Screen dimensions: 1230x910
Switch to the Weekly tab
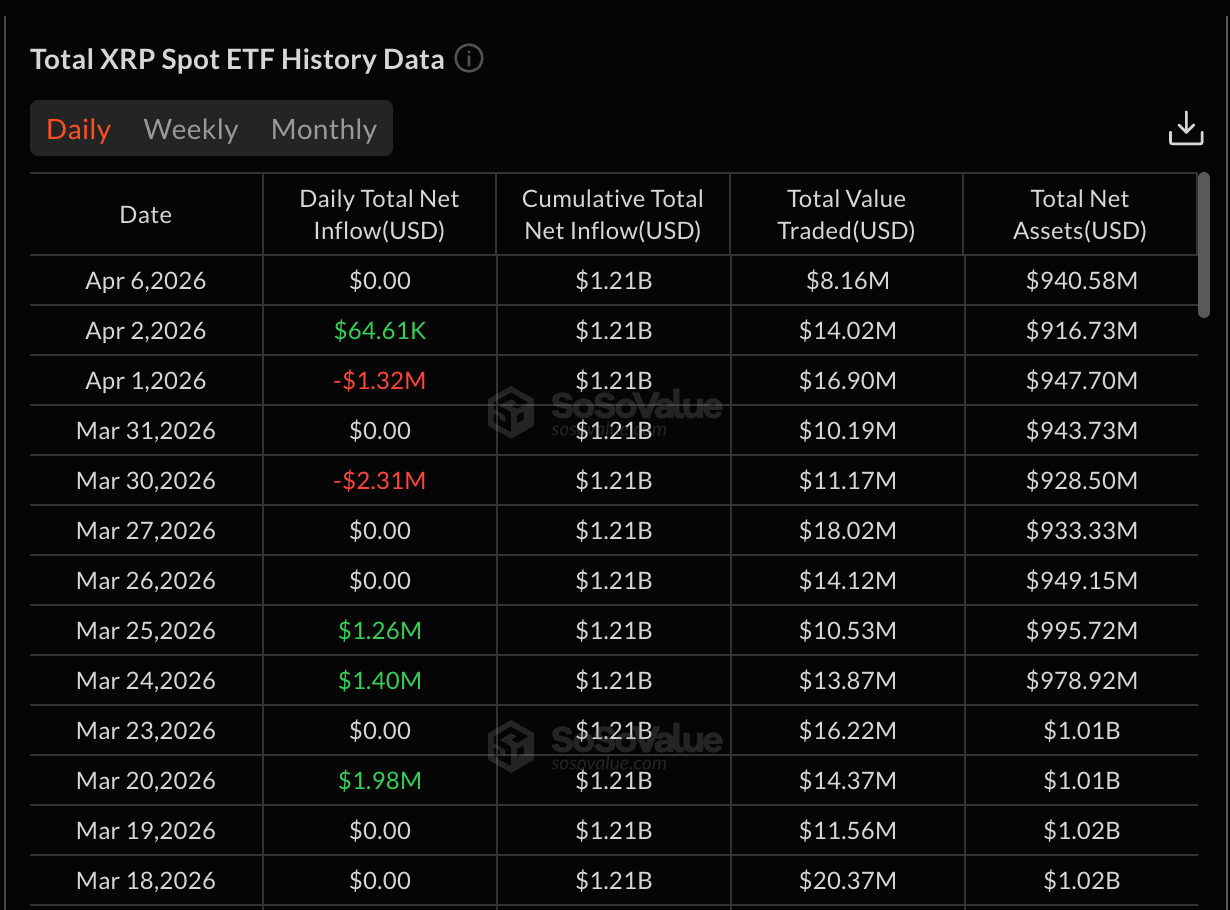click(x=191, y=129)
